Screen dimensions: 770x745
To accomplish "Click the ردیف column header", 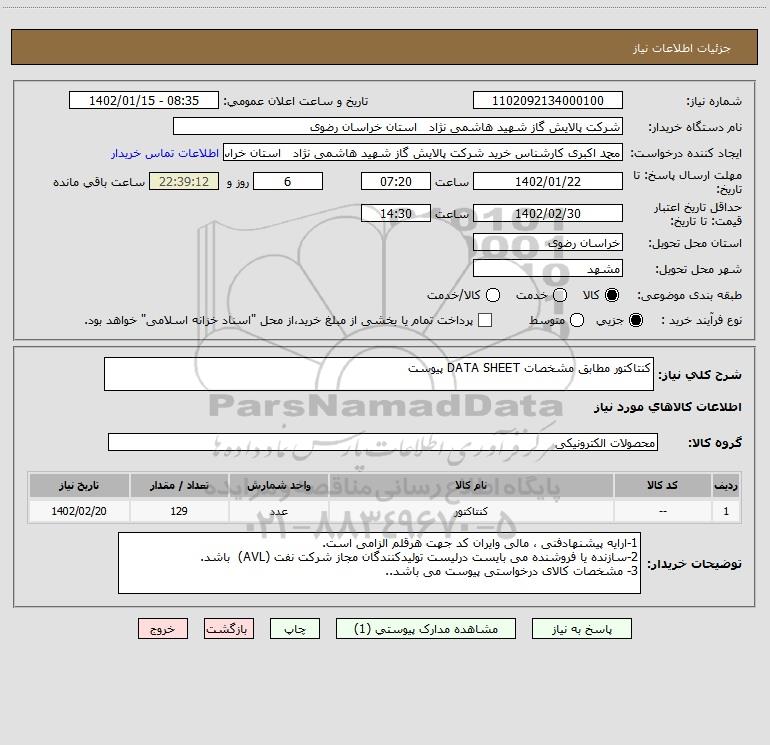I will point(726,486).
